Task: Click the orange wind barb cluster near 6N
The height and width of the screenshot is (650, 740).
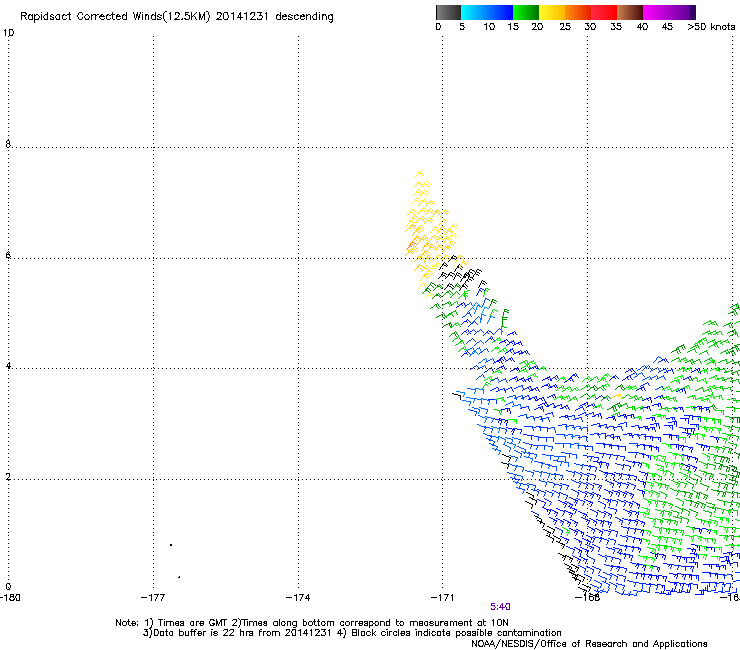Action: point(412,245)
